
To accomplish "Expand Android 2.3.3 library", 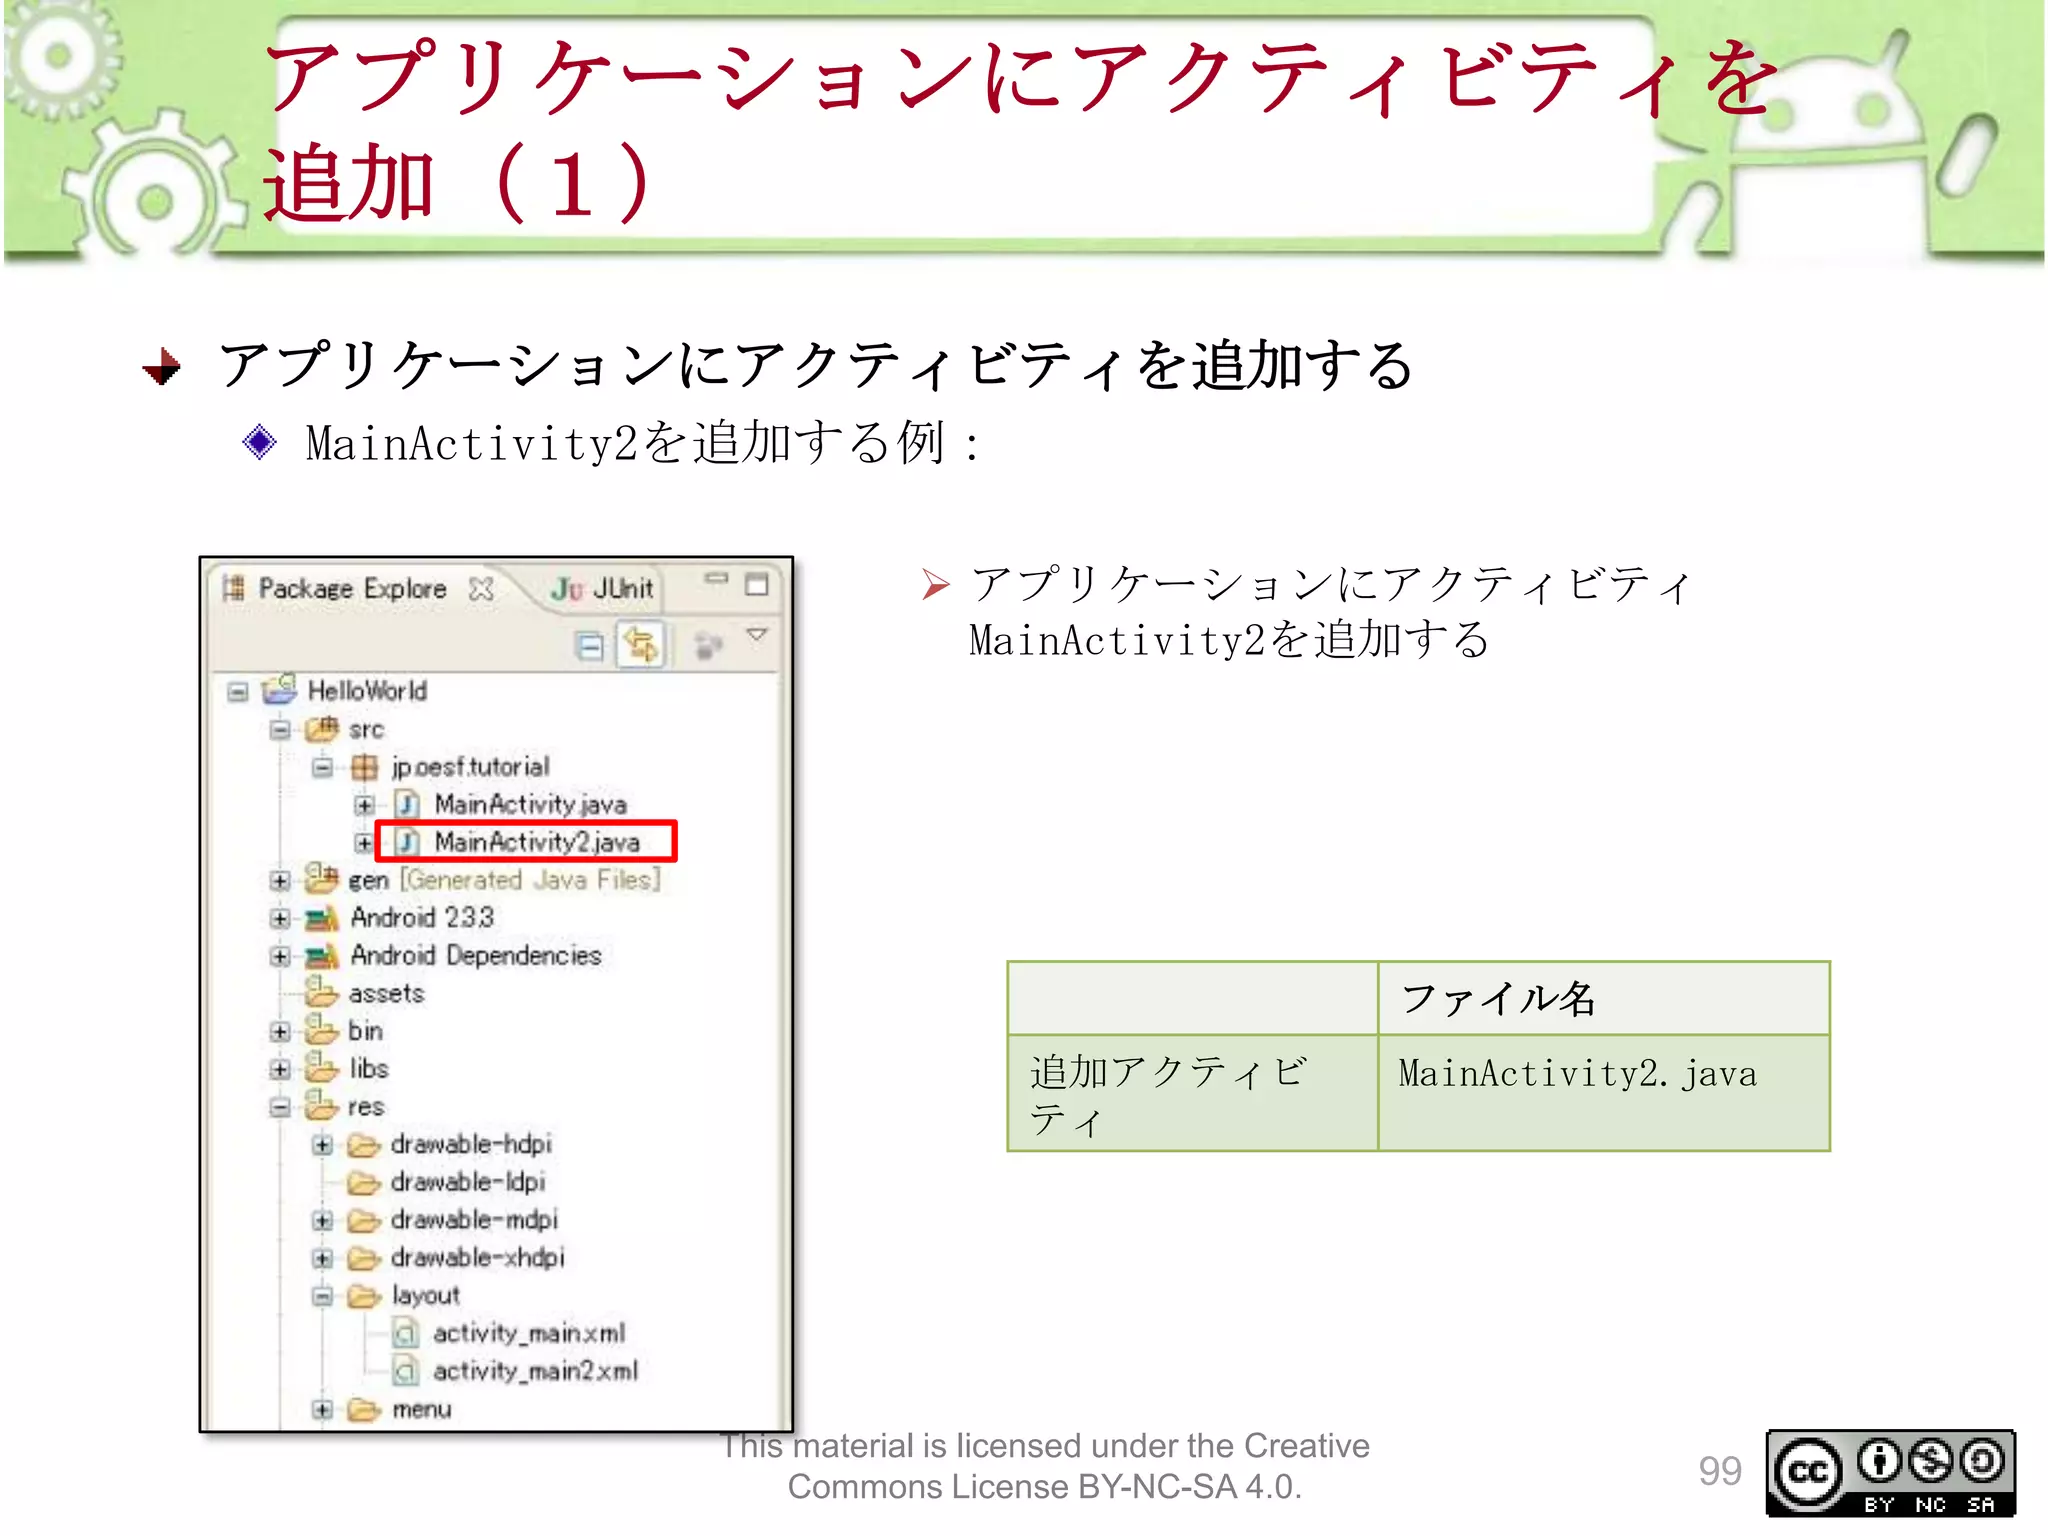I will tap(280, 918).
